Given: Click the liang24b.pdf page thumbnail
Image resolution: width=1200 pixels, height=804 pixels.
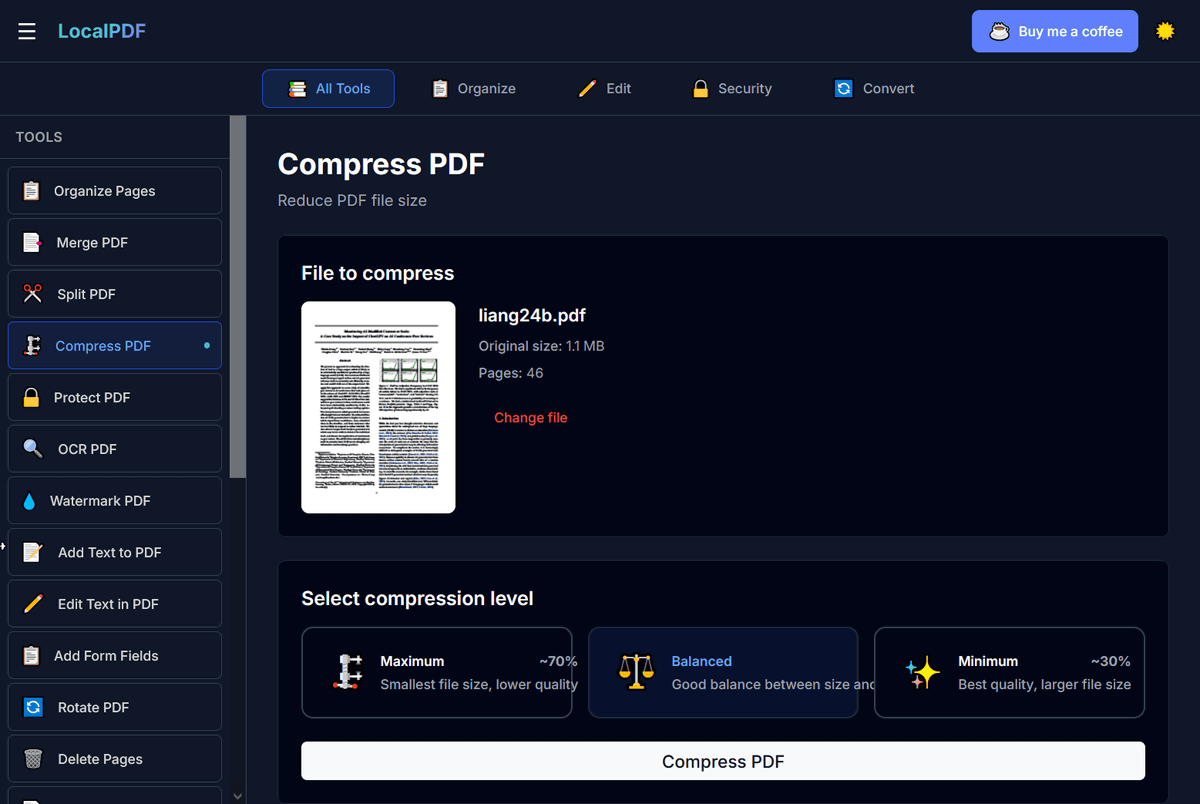Looking at the screenshot, I should click(378, 407).
